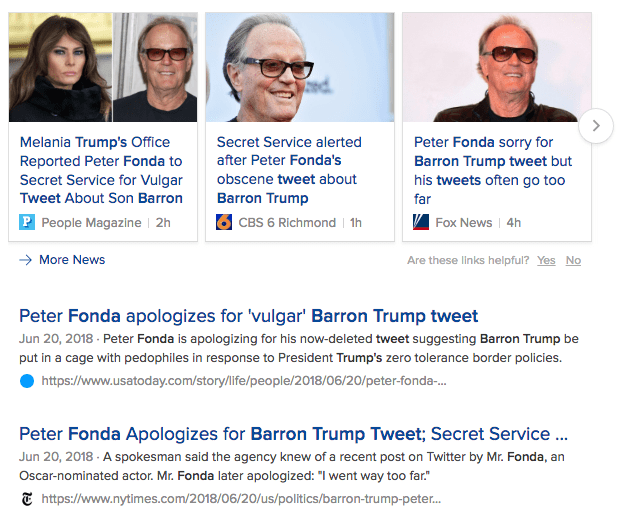622x530 pixels.
Task: Open Melania Trump's Office Secret Service headline
Action: [101, 170]
